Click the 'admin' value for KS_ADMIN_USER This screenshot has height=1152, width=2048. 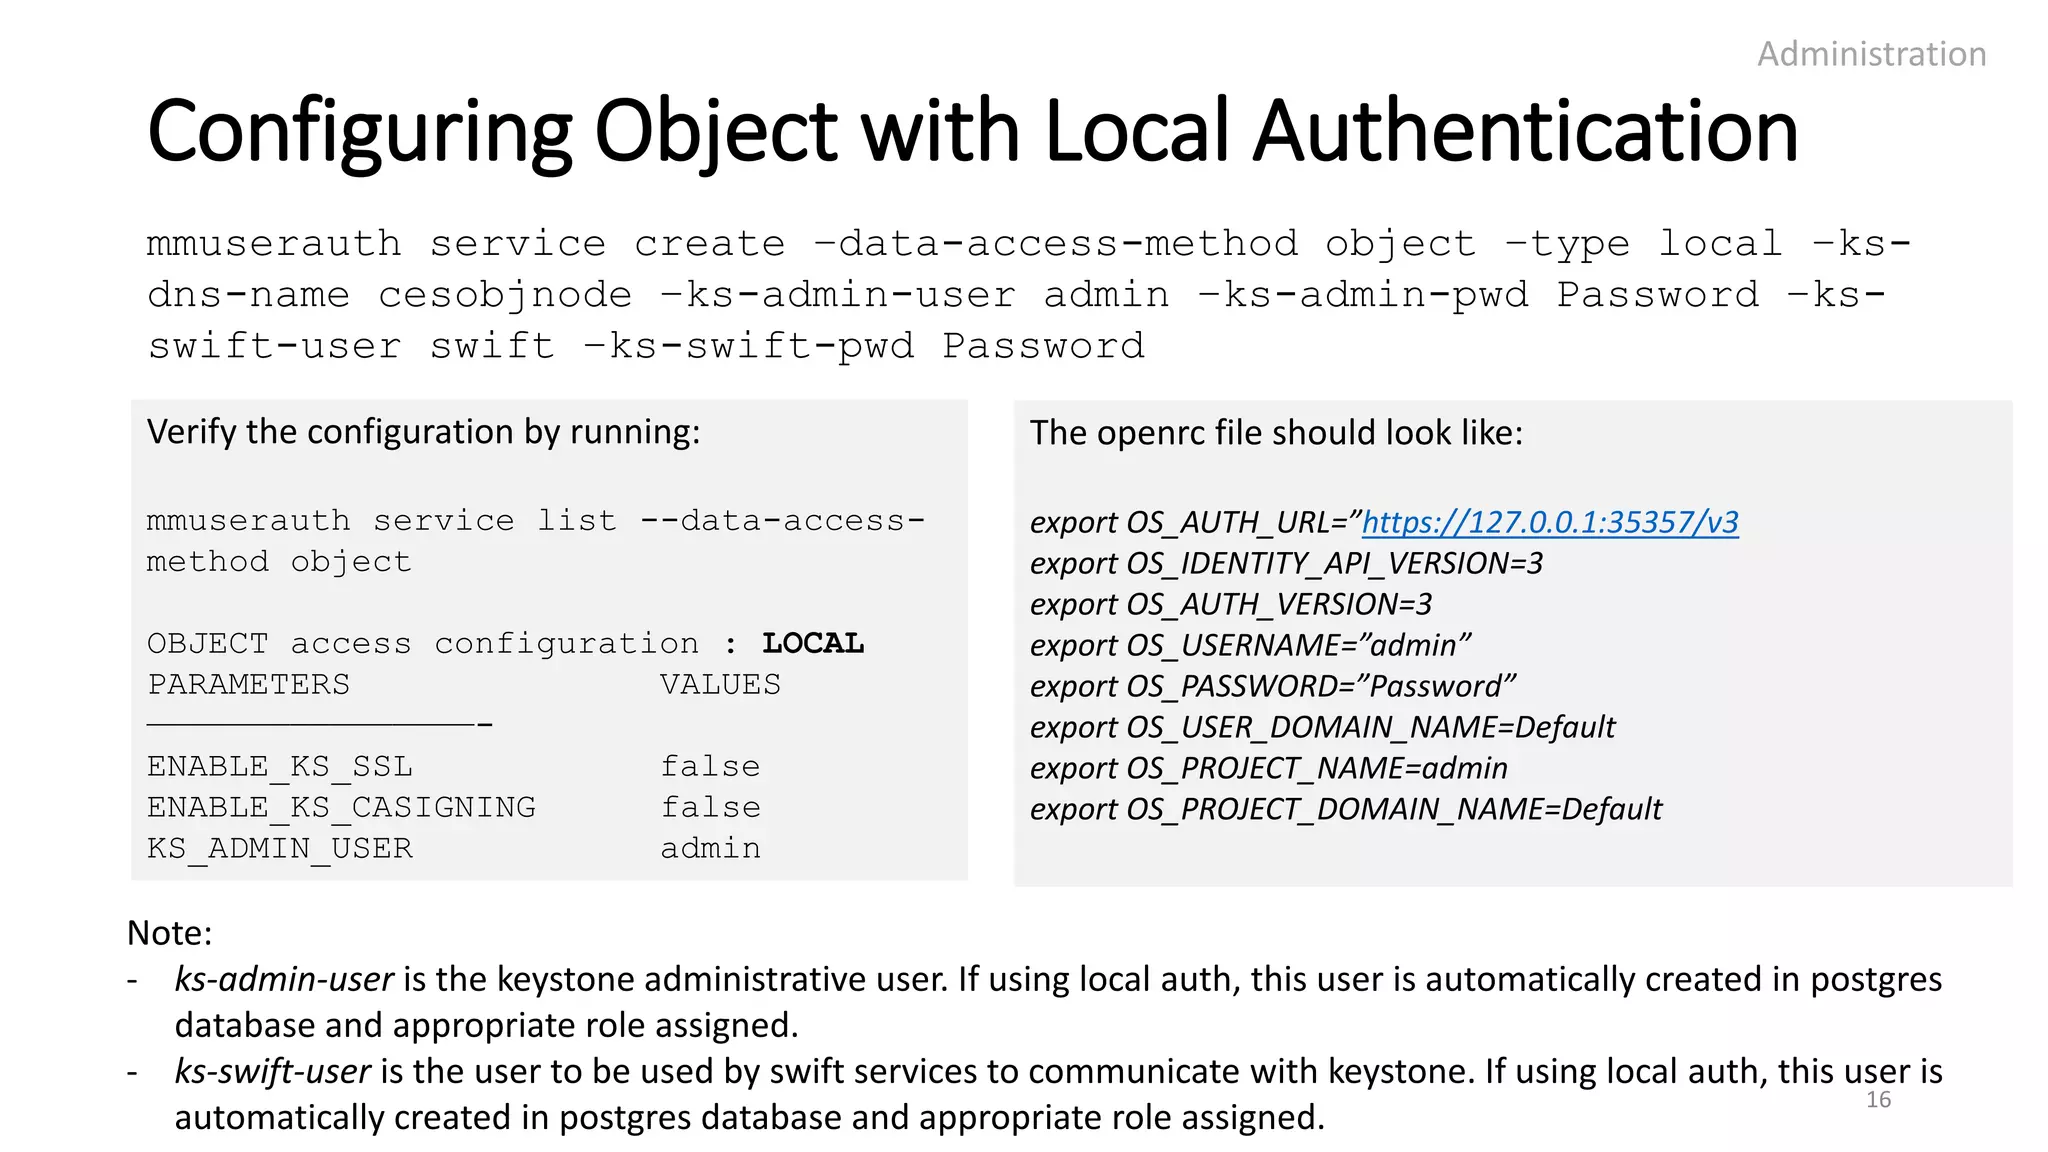click(x=710, y=849)
